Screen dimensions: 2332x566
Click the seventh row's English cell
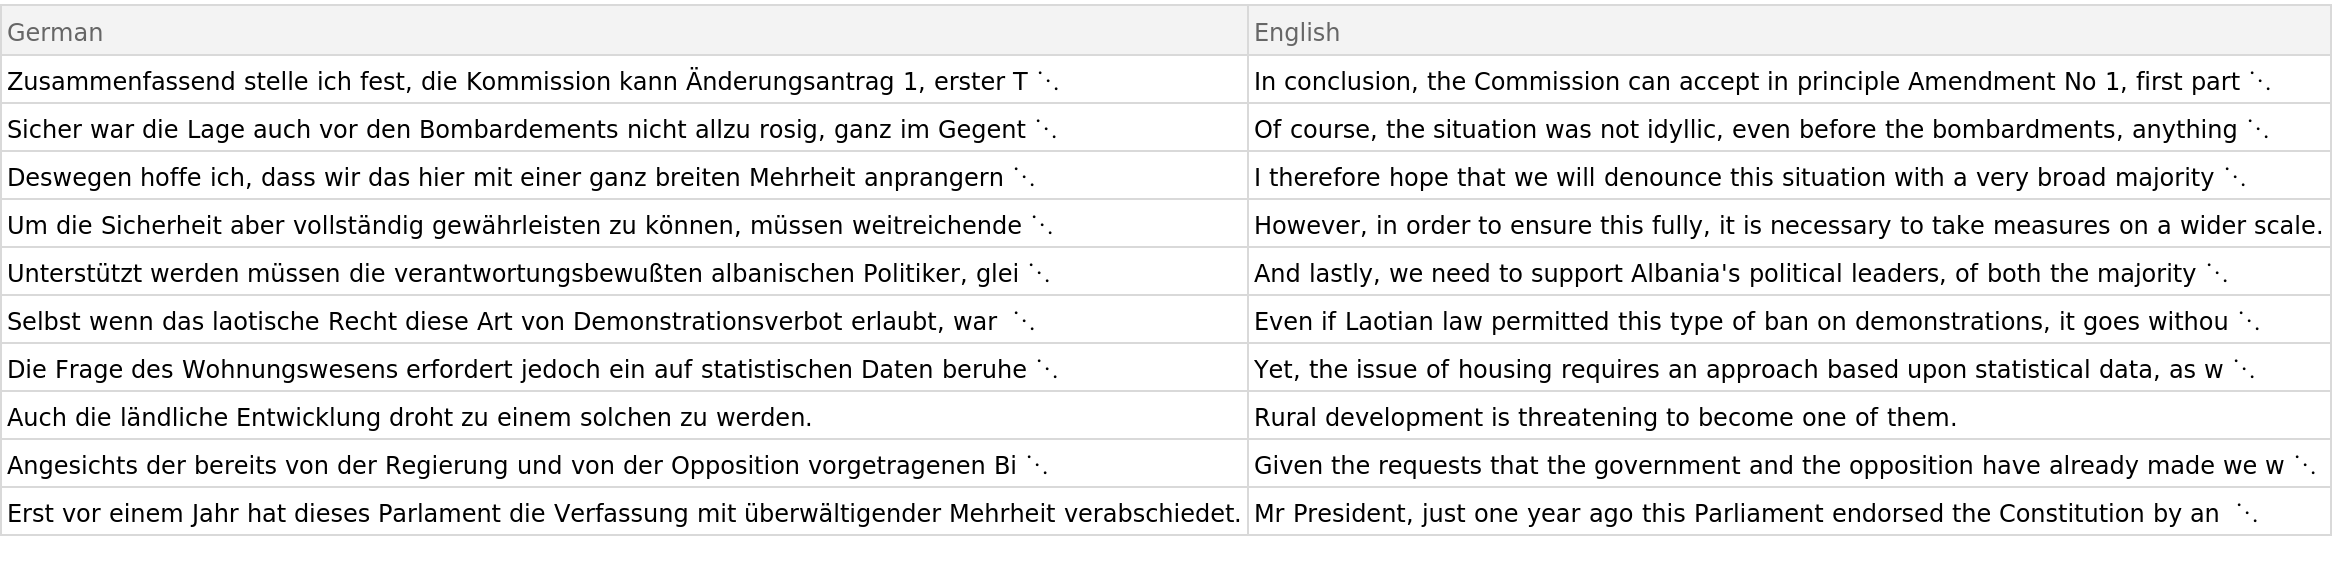[1789, 367]
